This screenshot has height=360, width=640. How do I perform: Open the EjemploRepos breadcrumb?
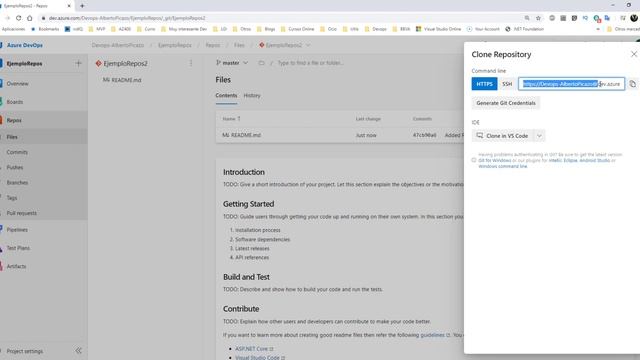[x=175, y=45]
